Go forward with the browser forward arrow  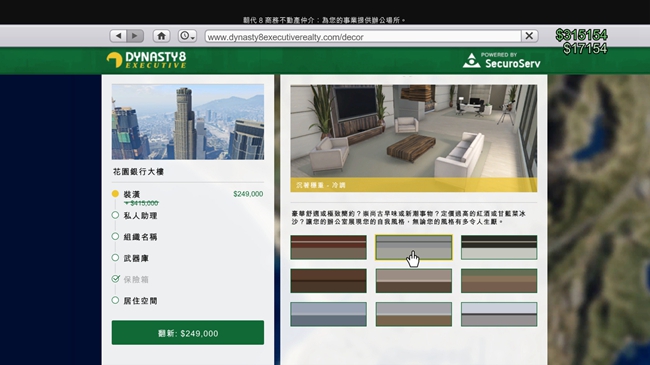135,36
